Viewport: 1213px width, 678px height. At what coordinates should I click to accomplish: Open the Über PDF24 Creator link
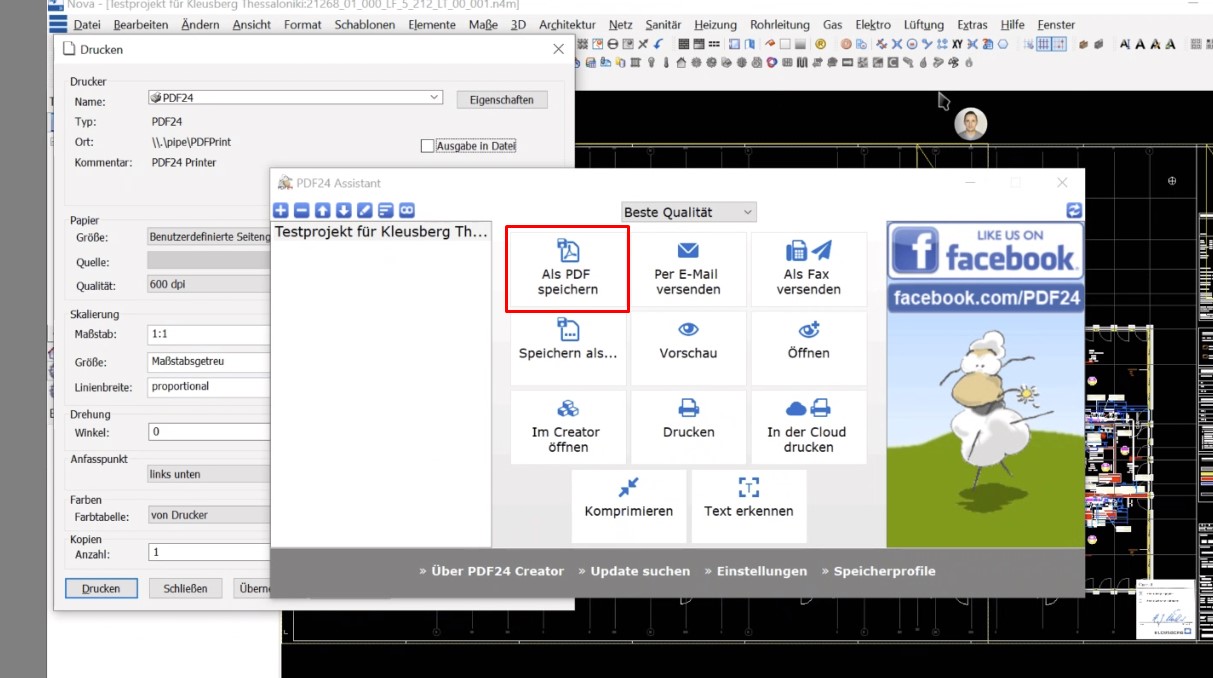[x=491, y=571]
